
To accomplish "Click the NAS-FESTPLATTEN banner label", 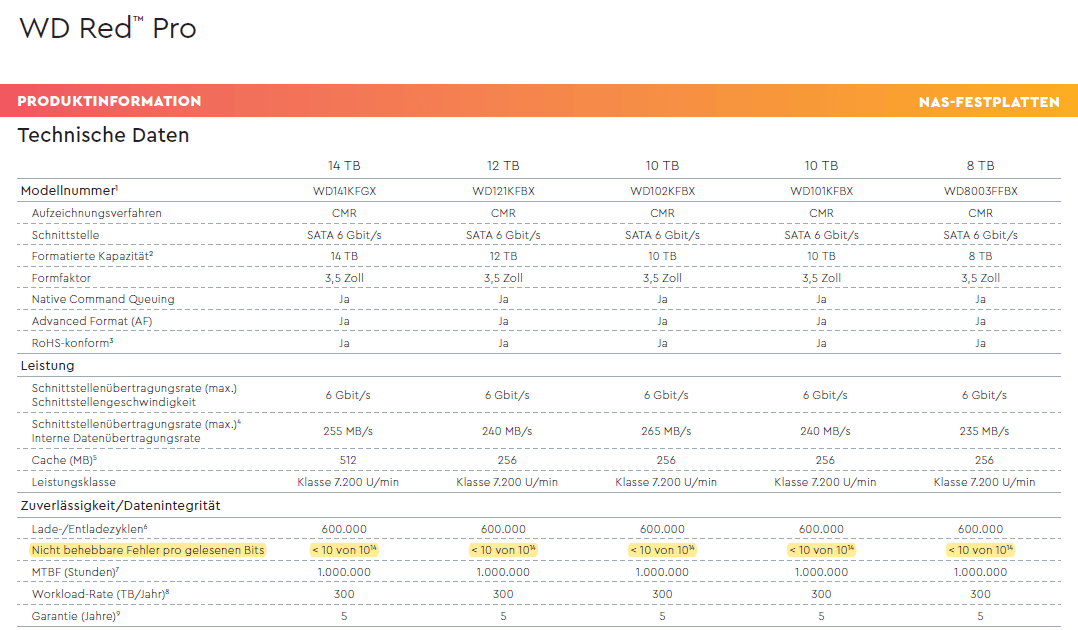I will (989, 102).
